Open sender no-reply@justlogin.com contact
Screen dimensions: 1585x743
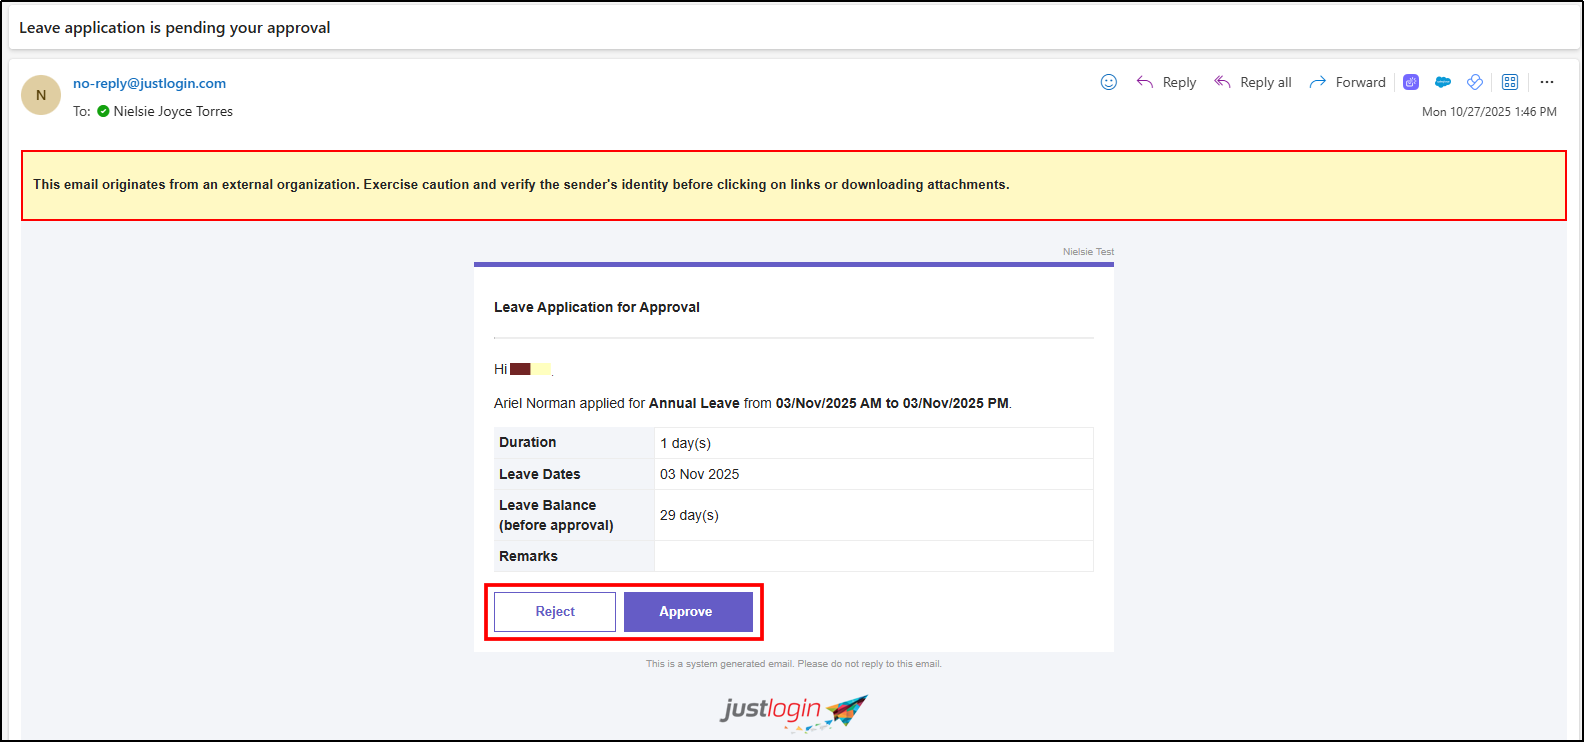click(x=149, y=83)
